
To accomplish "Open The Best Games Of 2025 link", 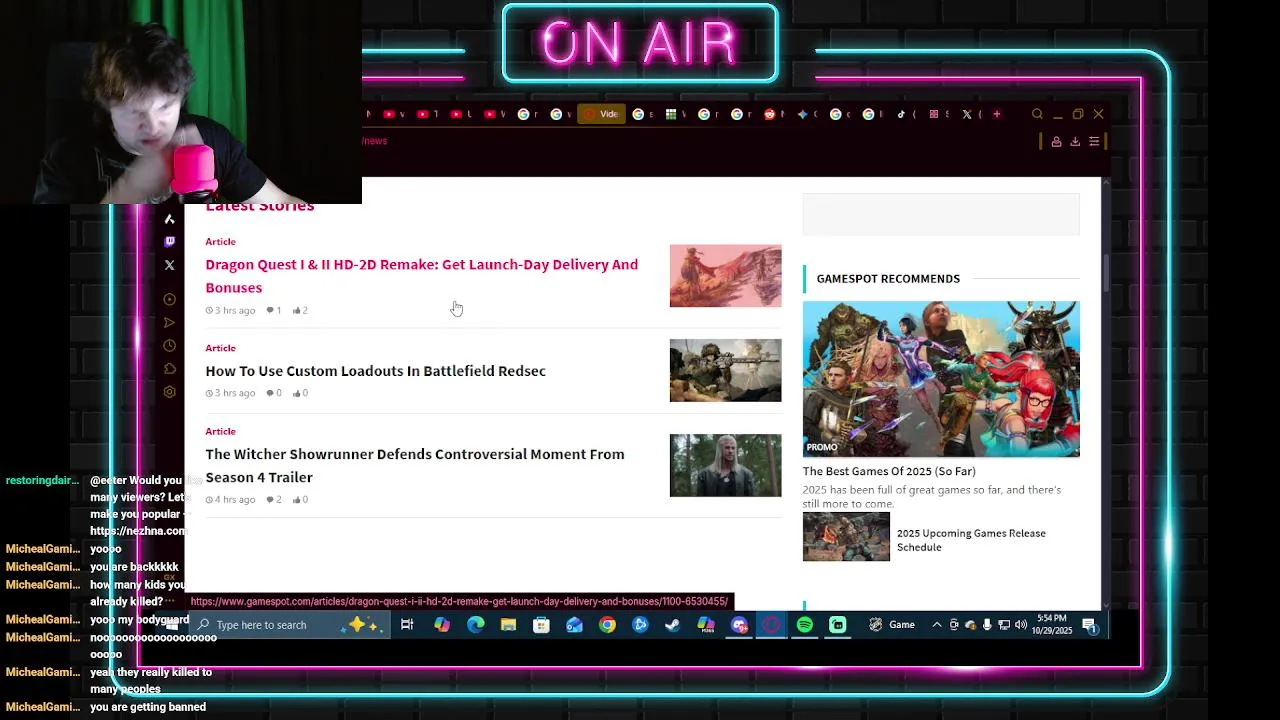I will pos(889,471).
